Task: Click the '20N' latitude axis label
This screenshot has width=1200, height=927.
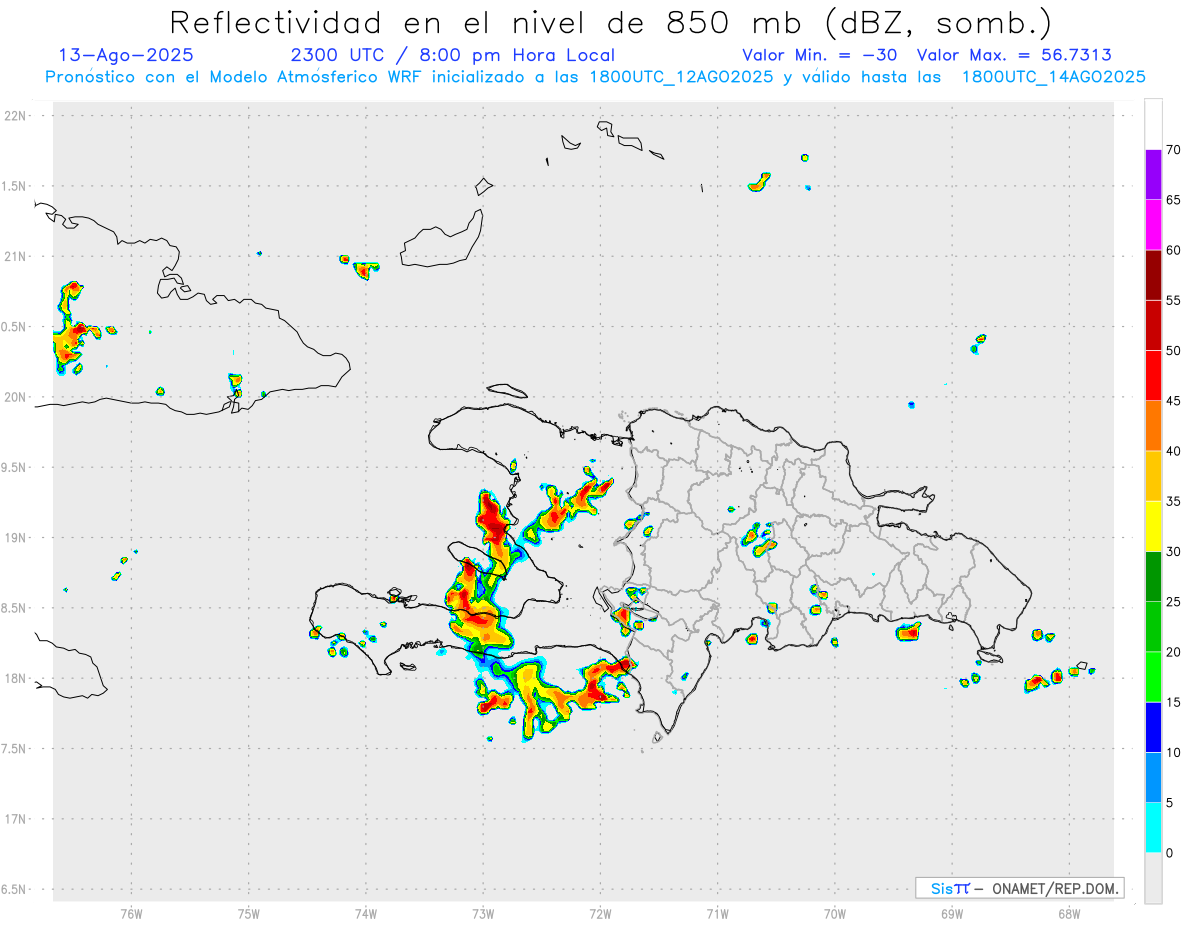Action: pyautogui.click(x=16, y=397)
